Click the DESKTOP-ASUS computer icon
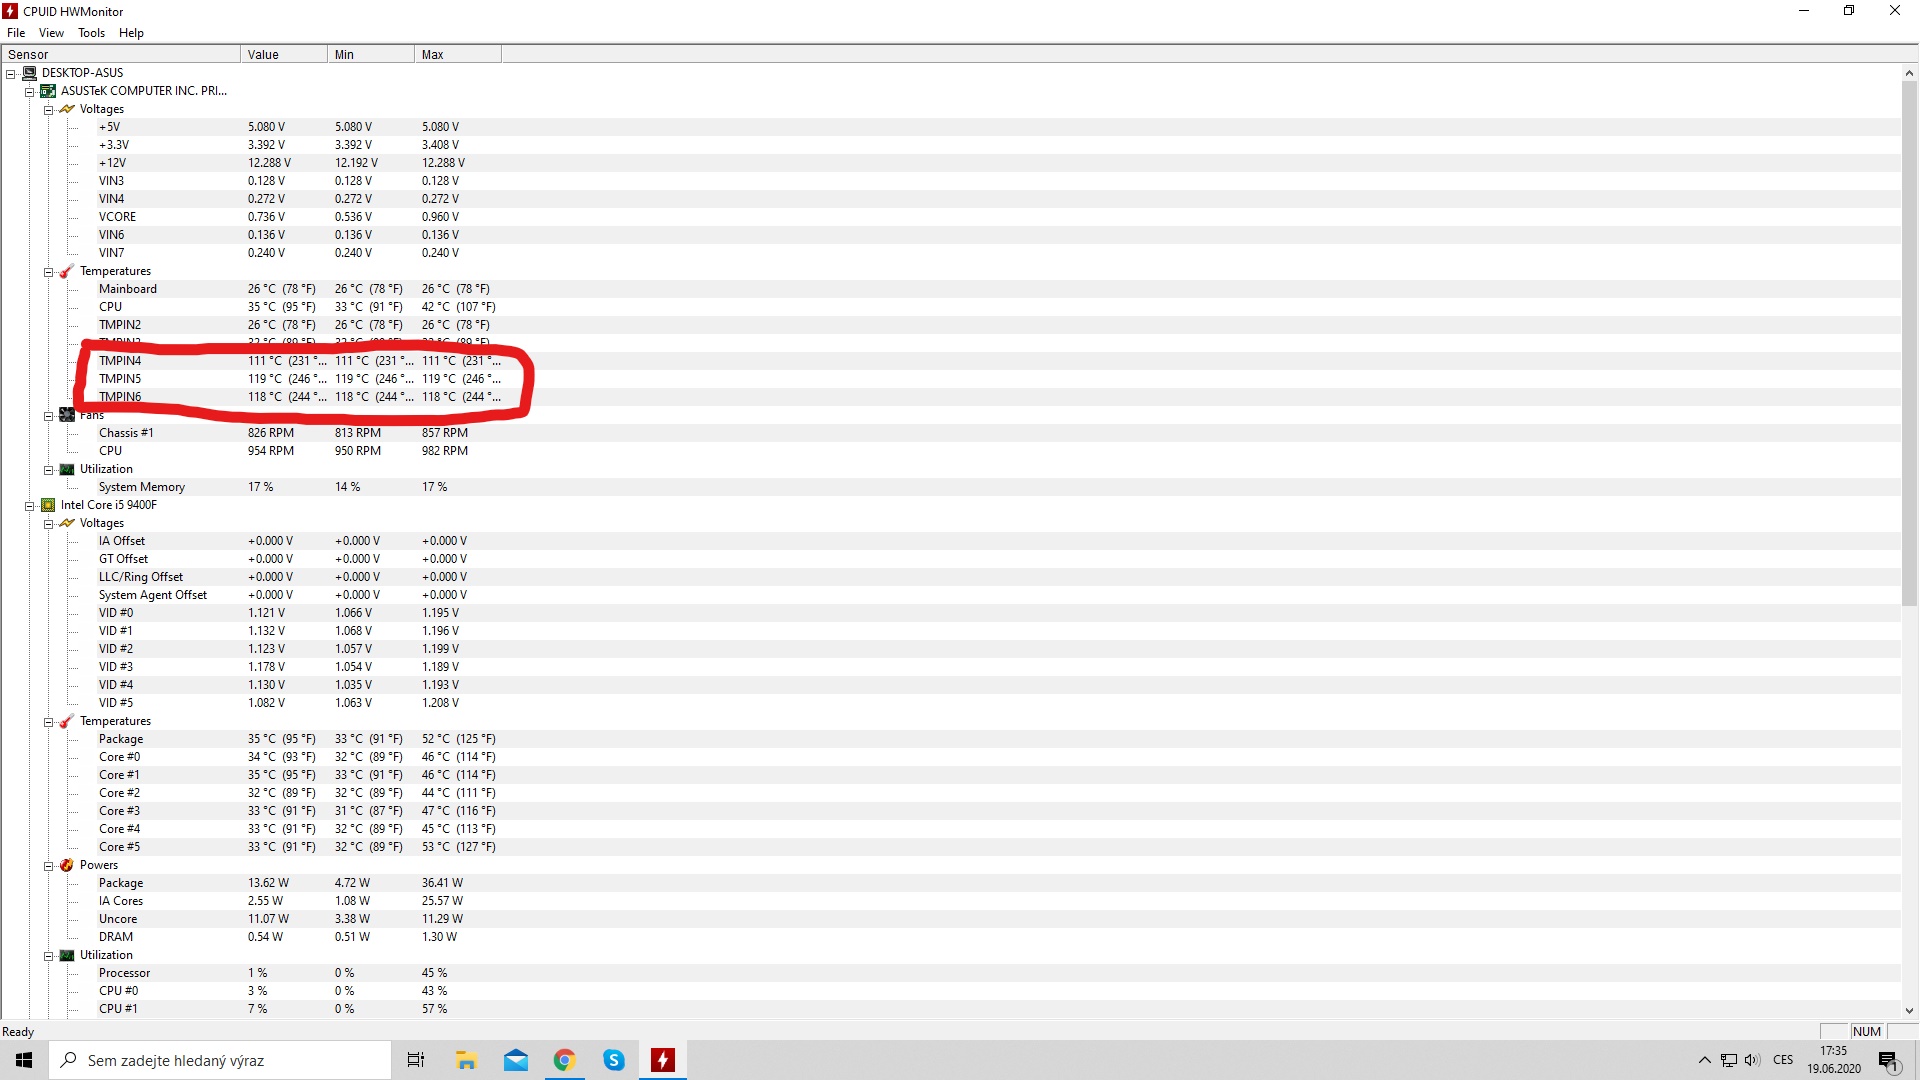This screenshot has height=1080, width=1920. tap(30, 73)
